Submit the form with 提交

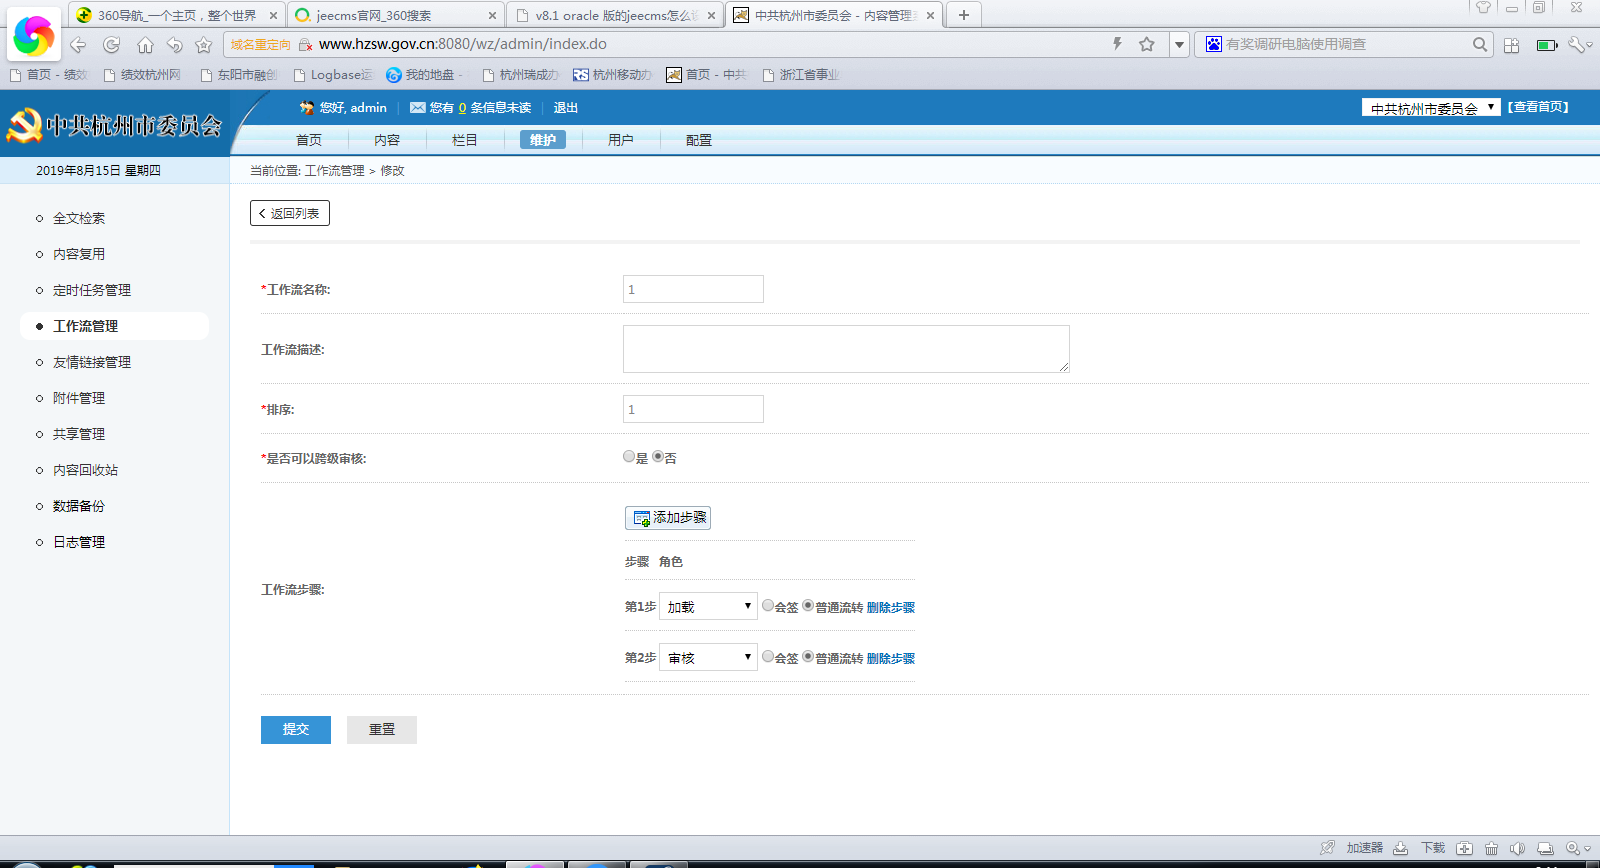[296, 730]
